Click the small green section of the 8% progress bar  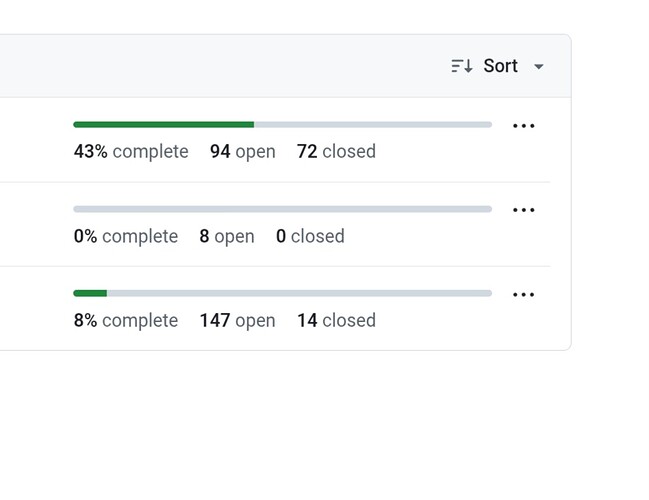[90, 293]
